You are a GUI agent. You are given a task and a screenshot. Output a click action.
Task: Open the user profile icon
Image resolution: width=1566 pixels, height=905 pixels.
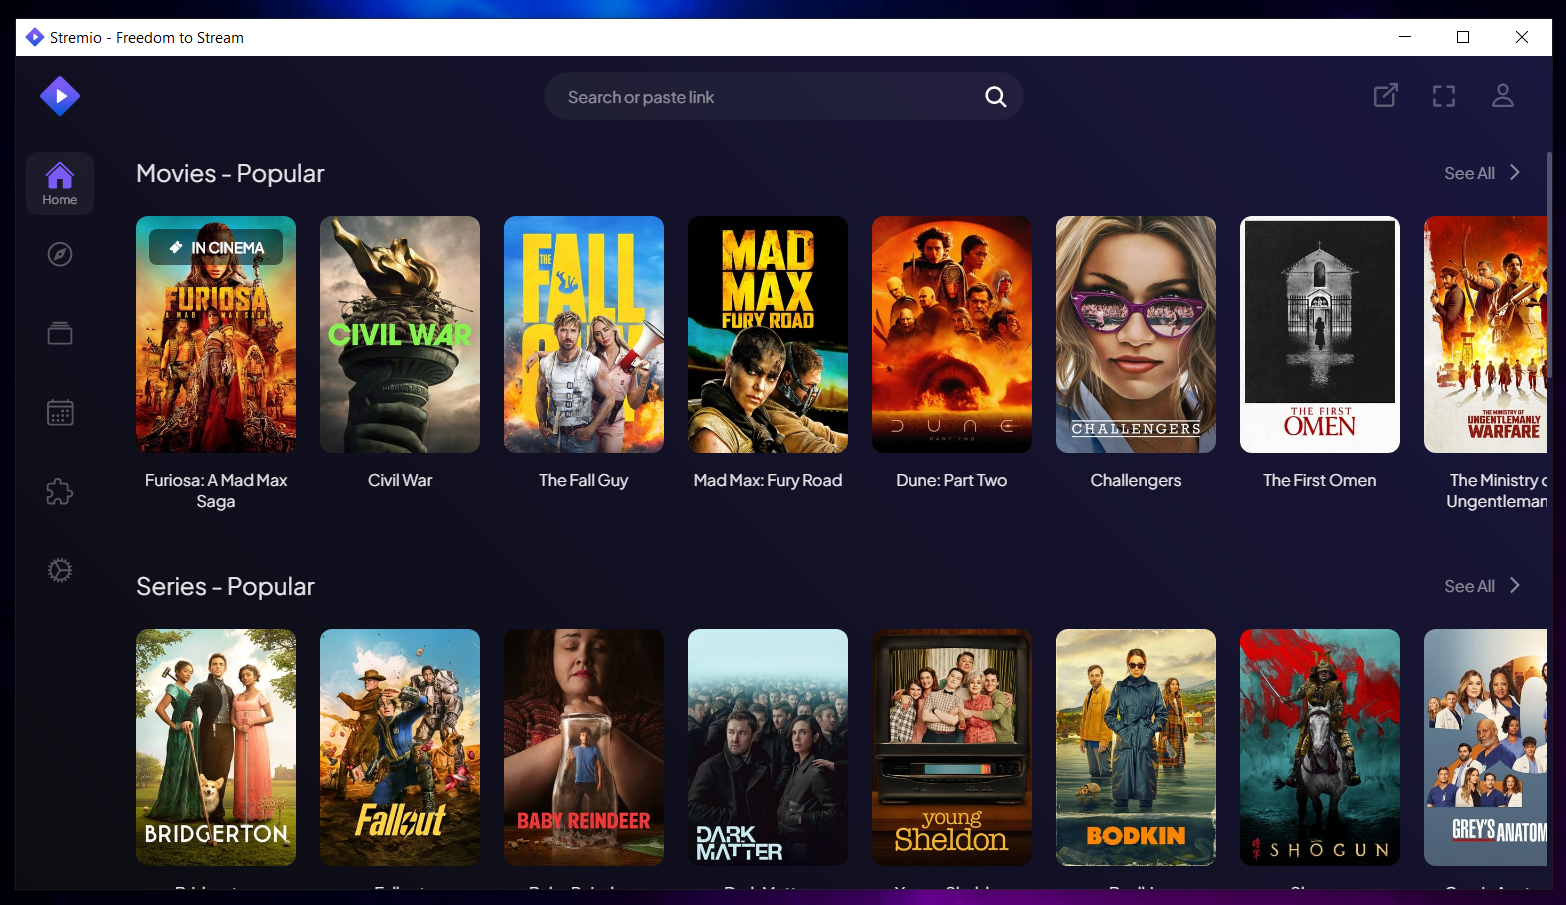[x=1503, y=96]
